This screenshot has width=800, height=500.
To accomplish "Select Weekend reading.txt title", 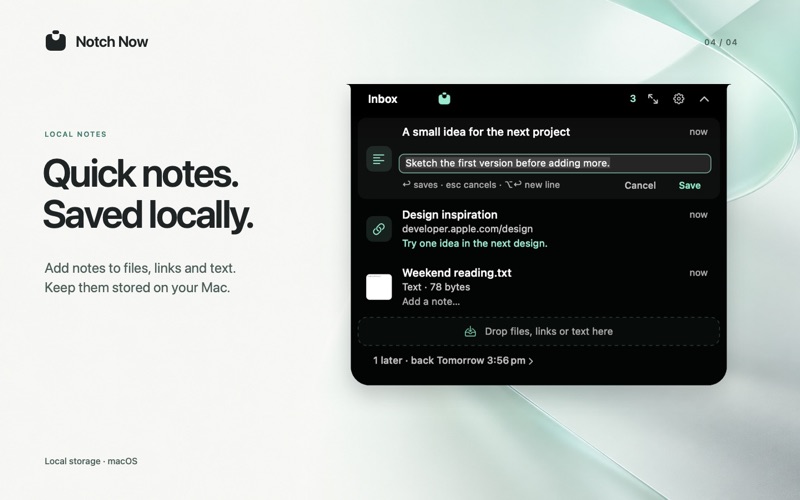I will (x=457, y=273).
